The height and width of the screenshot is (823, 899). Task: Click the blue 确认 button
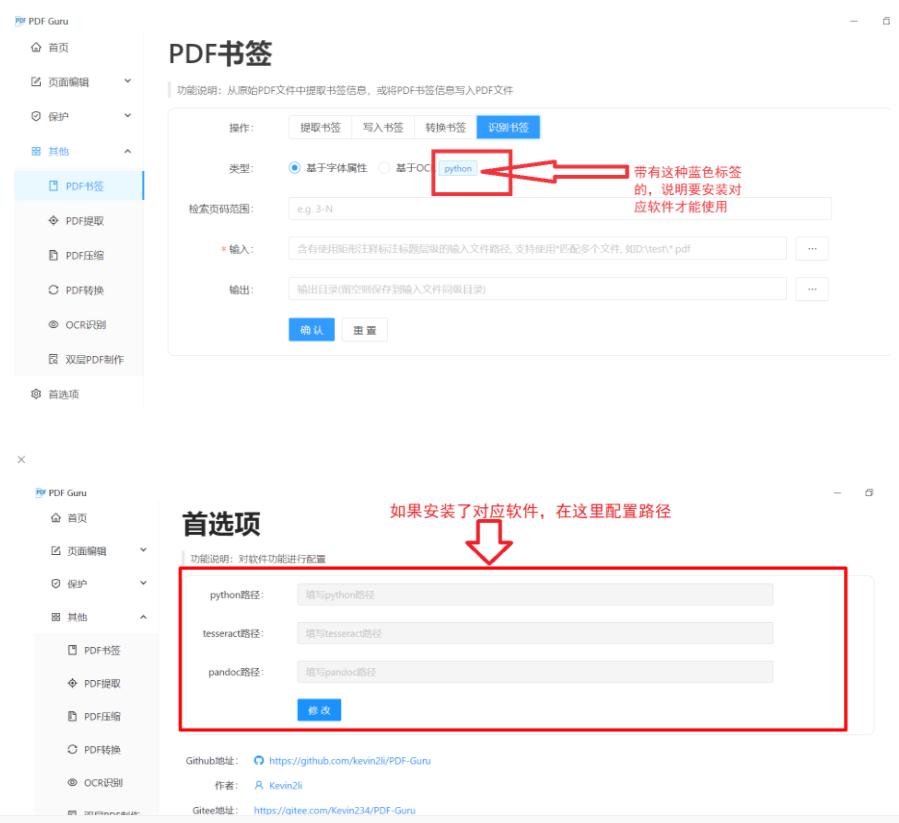pos(312,330)
